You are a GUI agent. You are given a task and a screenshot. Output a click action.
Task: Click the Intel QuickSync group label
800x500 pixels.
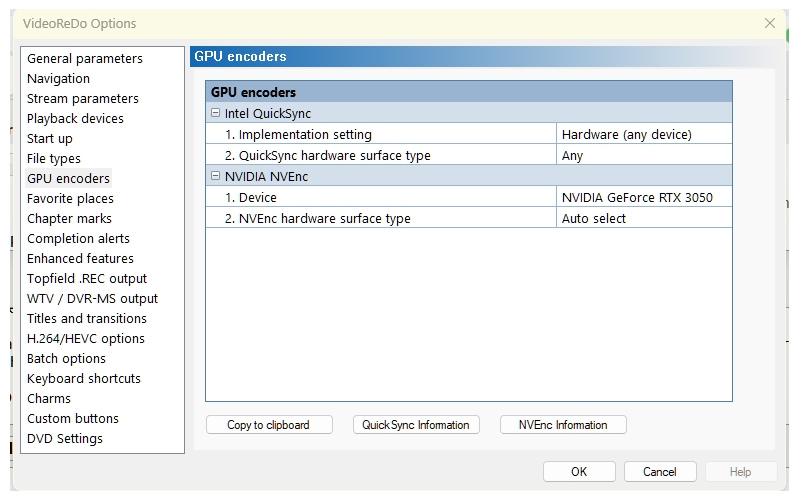268,113
